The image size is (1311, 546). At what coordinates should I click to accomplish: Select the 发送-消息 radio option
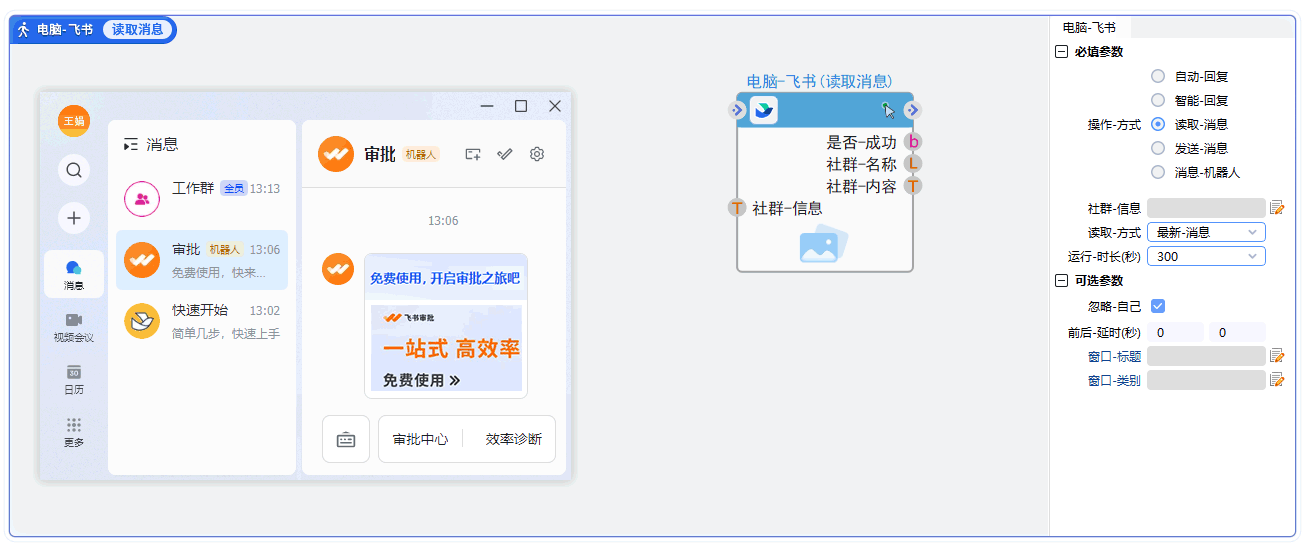click(x=1158, y=148)
